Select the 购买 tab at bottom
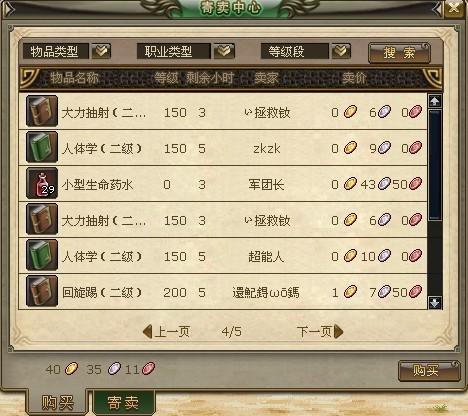468x416 pixels. [57, 402]
